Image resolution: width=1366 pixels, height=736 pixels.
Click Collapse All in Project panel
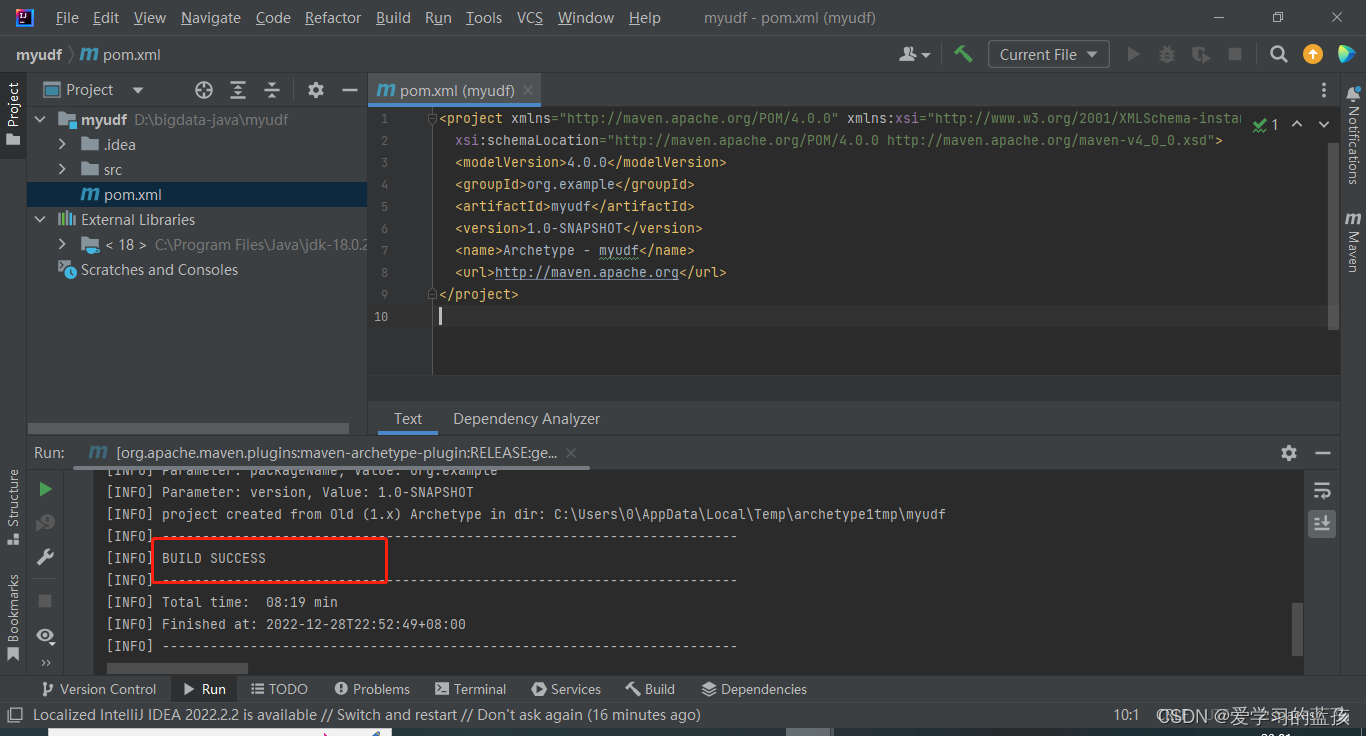point(272,90)
